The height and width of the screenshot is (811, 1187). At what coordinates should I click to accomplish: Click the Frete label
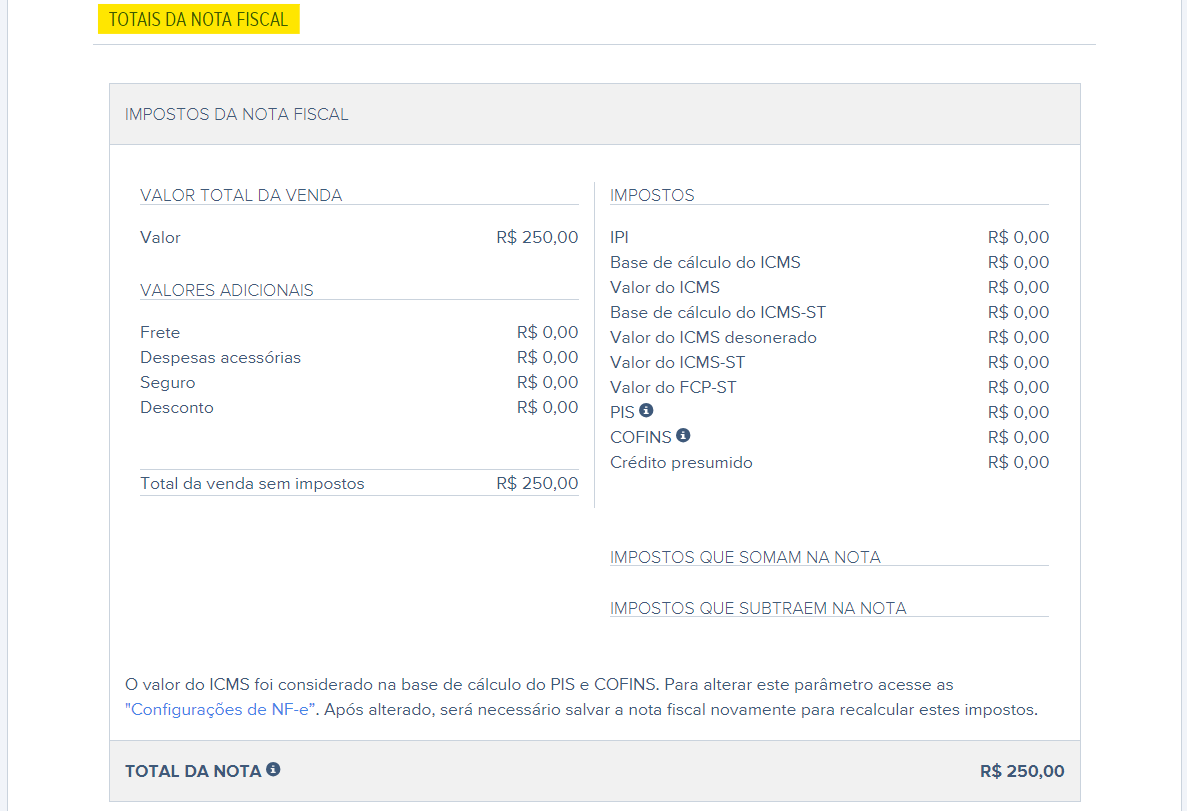point(160,332)
